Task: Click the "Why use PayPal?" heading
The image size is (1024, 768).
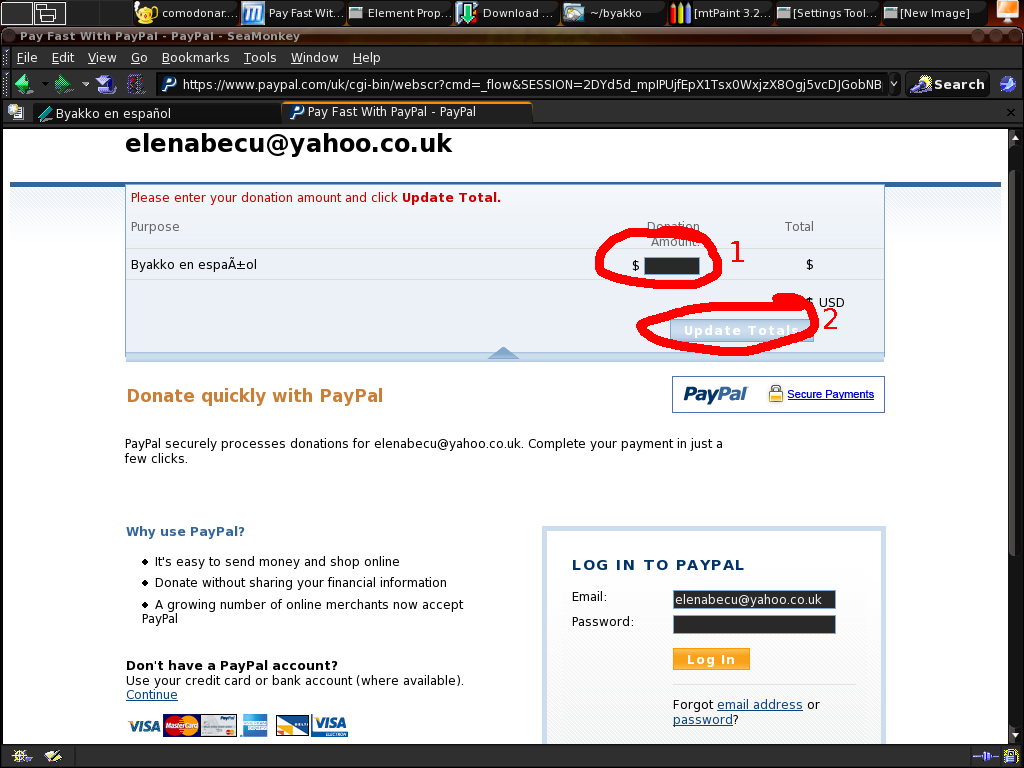Action: click(x=185, y=532)
